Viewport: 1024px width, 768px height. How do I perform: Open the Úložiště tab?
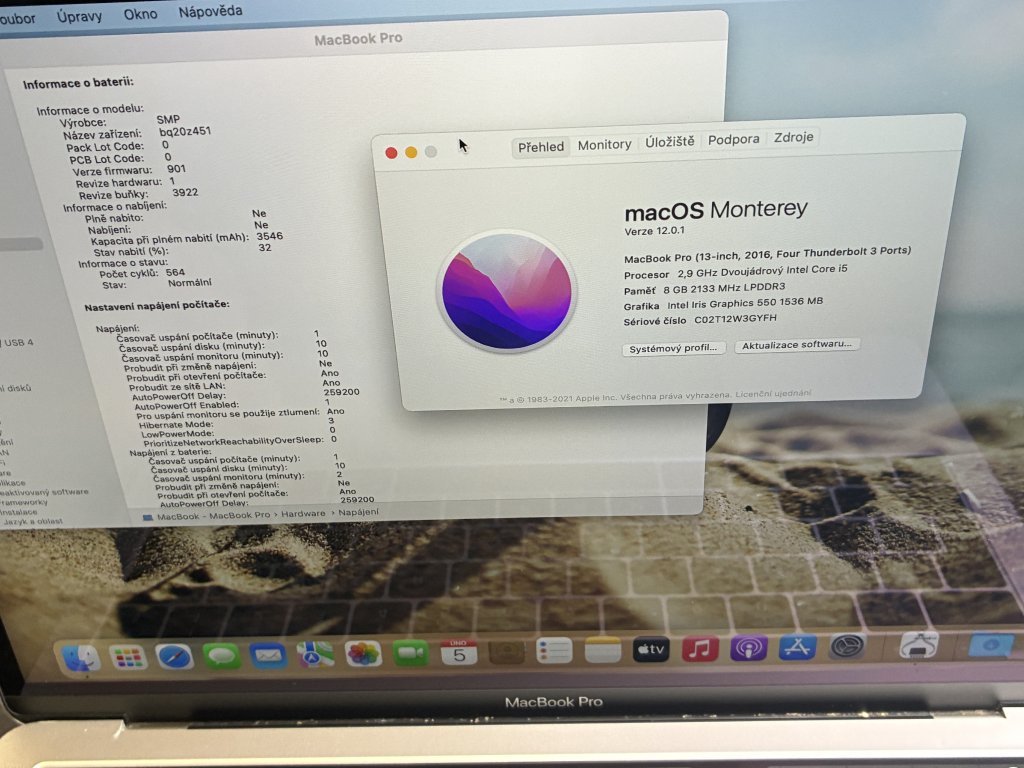tap(669, 142)
